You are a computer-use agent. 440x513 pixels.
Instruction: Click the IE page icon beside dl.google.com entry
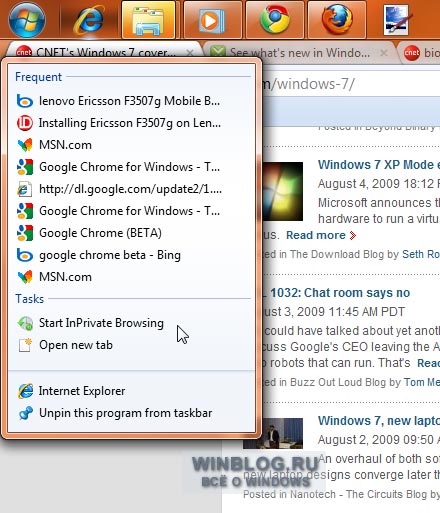(25, 189)
